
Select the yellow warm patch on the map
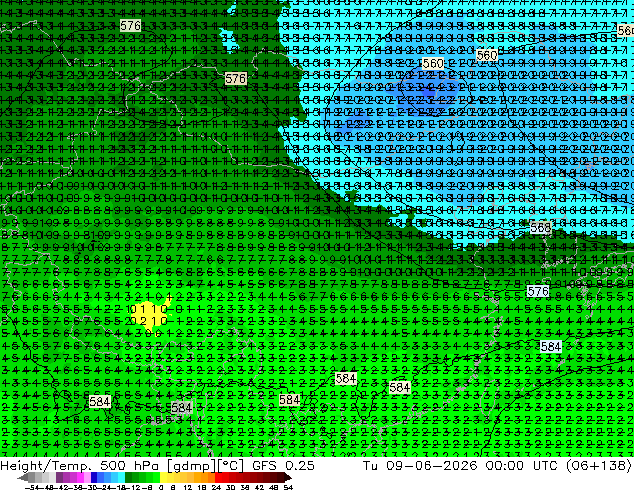(150, 315)
